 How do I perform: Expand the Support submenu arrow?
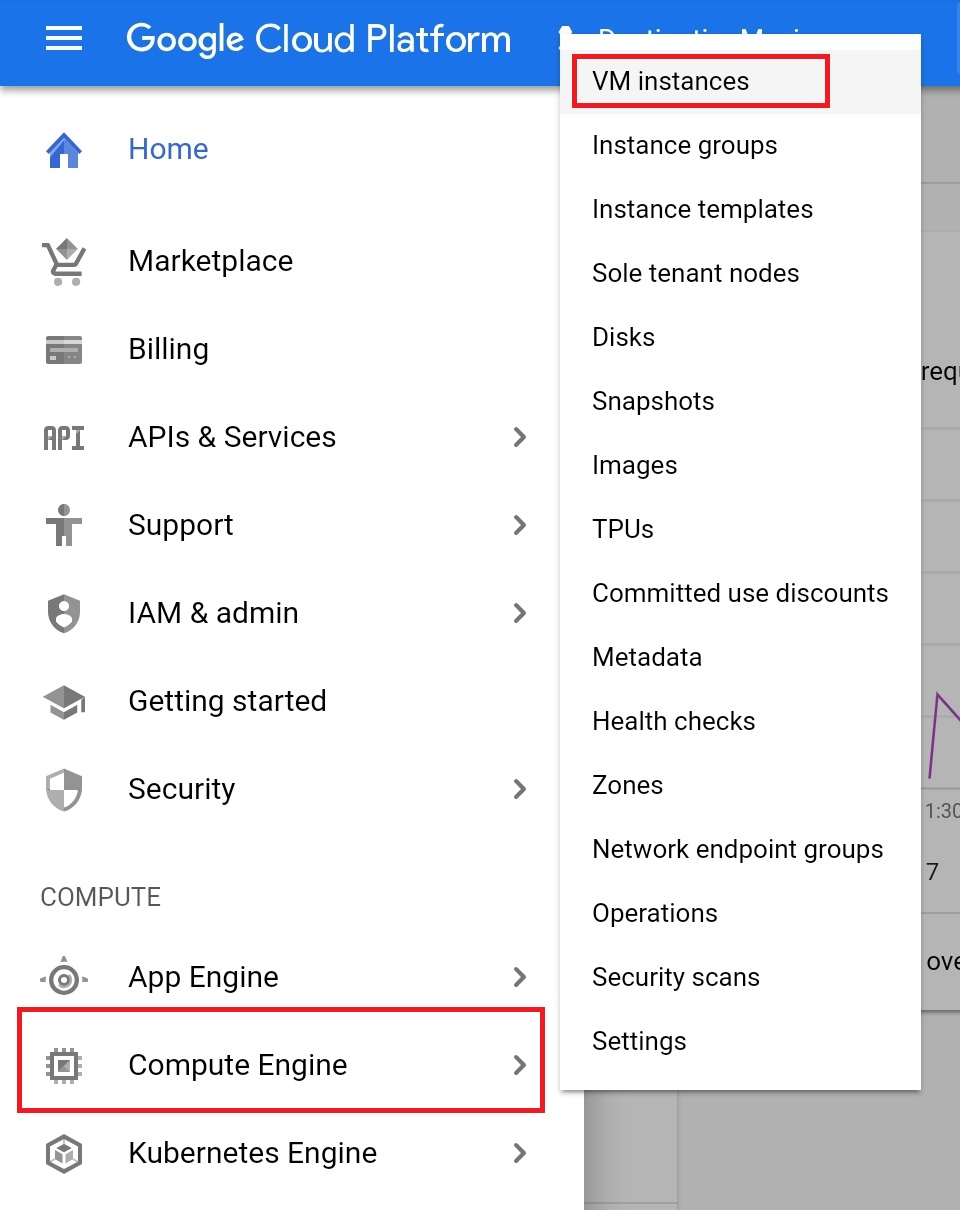(x=519, y=525)
